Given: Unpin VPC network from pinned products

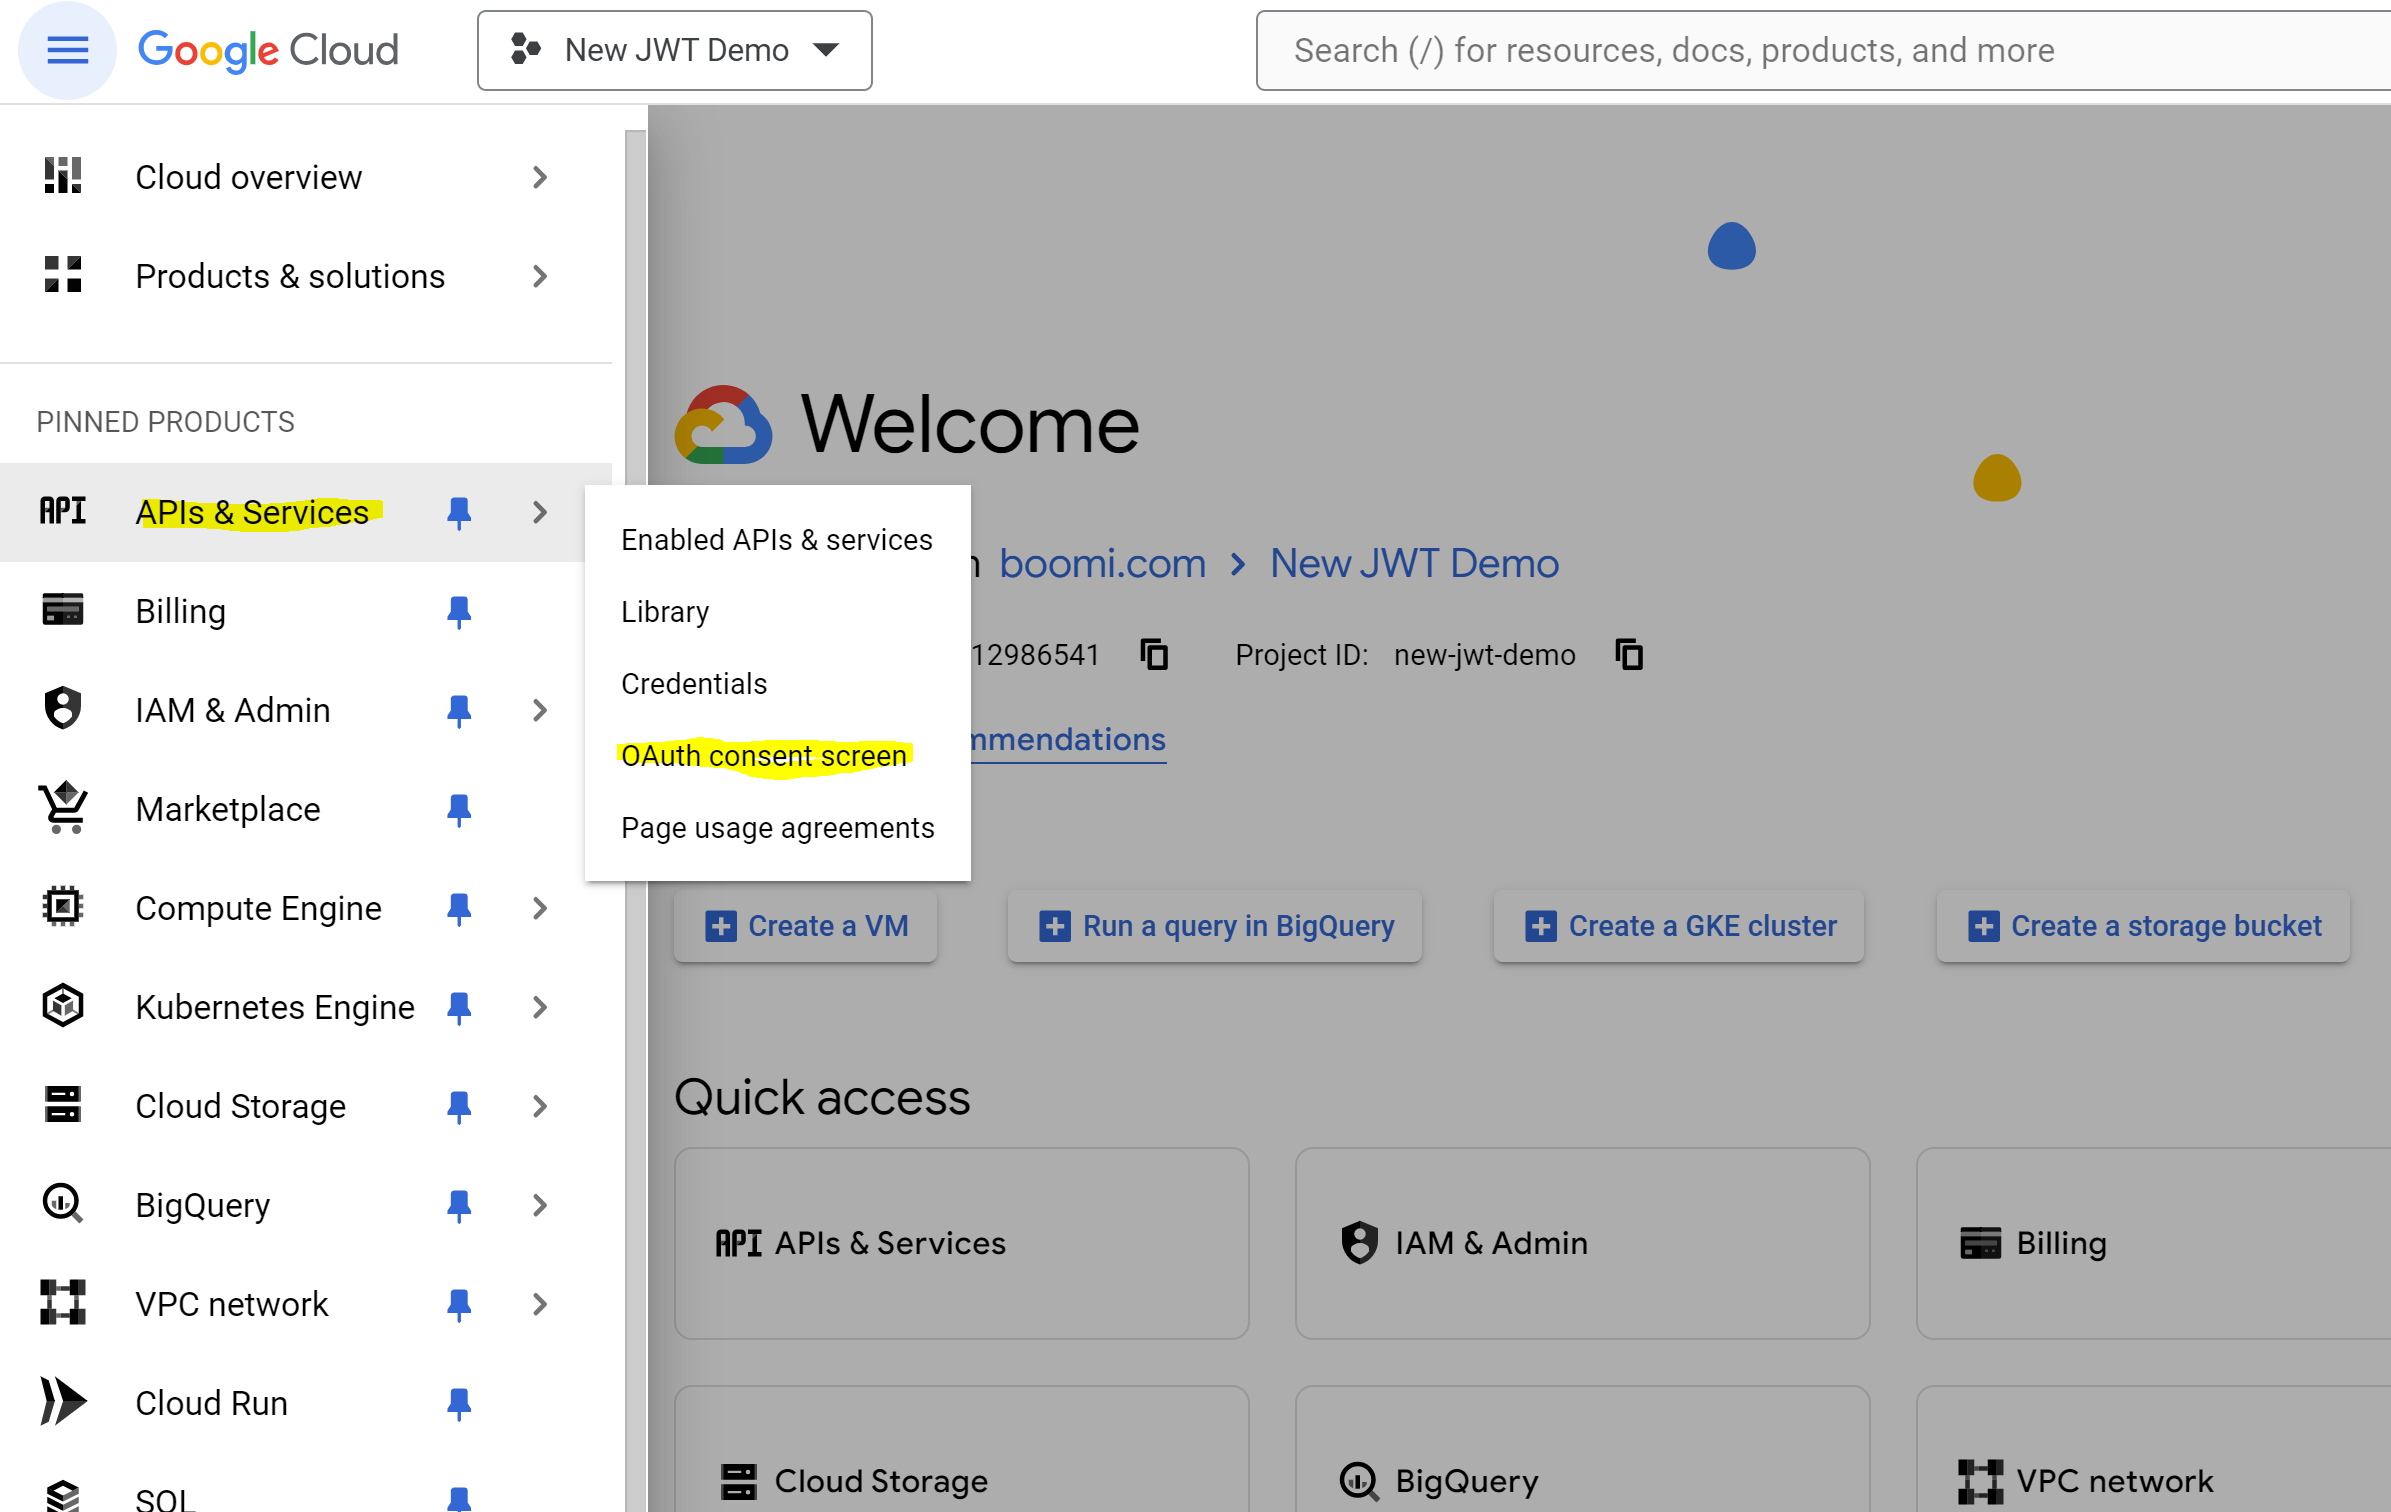Looking at the screenshot, I should pos(459,1303).
